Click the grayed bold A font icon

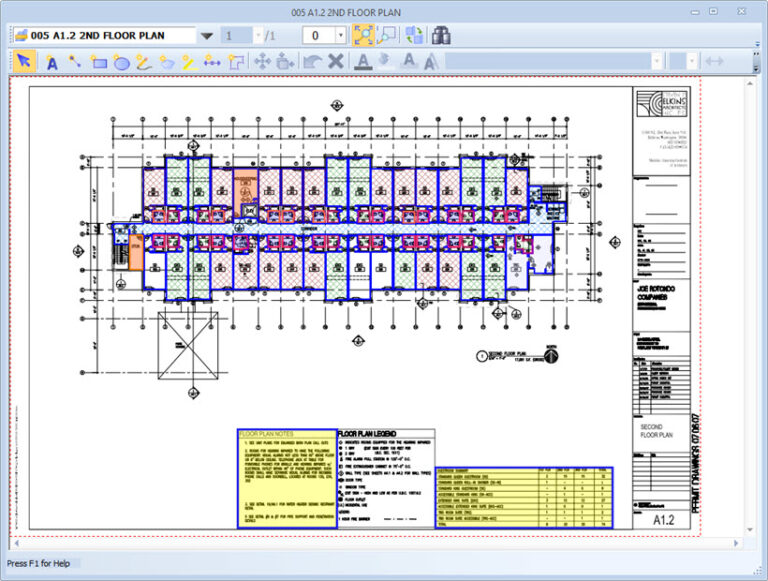pyautogui.click(x=409, y=61)
